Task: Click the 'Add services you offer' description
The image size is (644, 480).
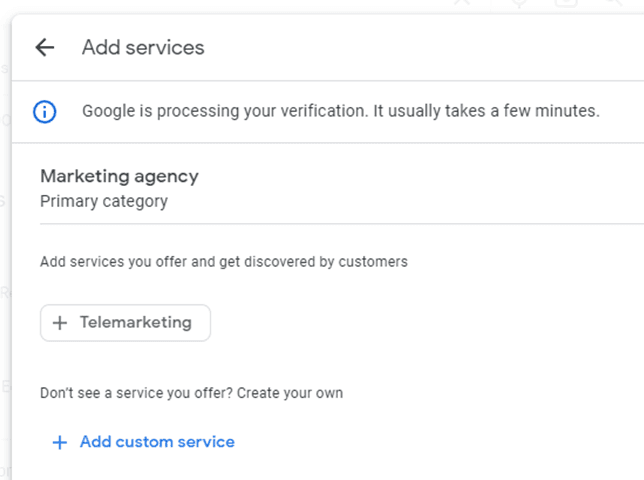Action: click(x=224, y=262)
